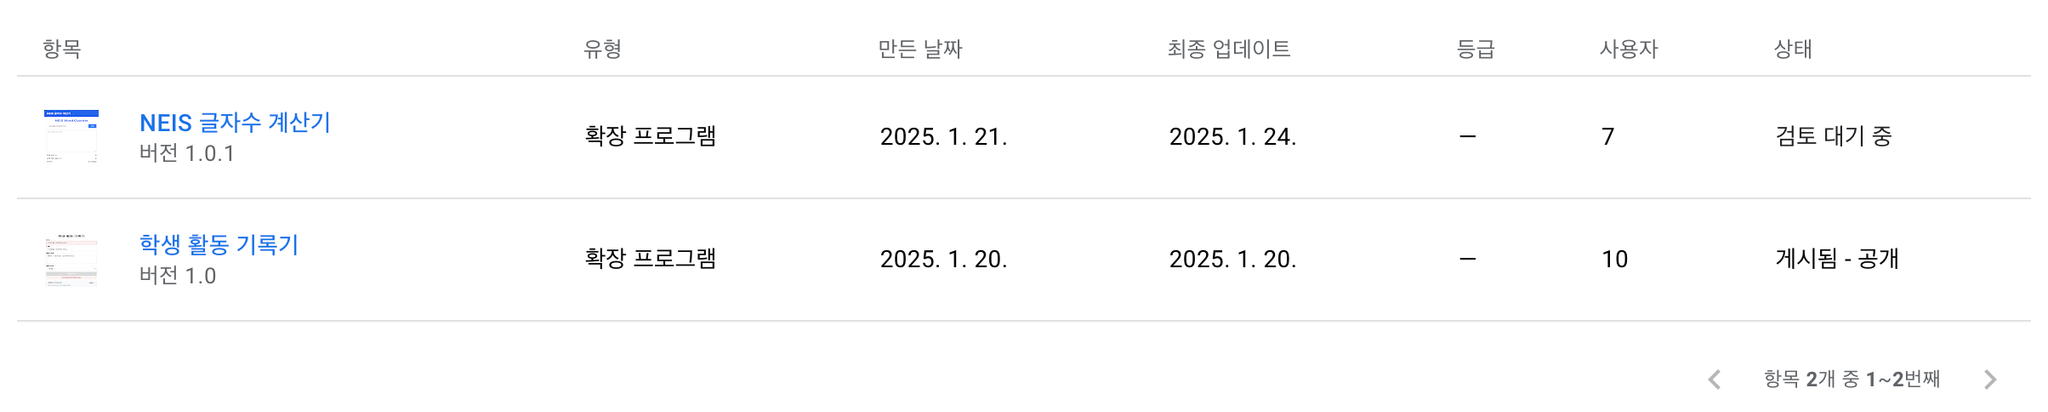This screenshot has width=2048, height=412.
Task: Open the 학생 활동 기록기 item link
Action: pos(219,245)
